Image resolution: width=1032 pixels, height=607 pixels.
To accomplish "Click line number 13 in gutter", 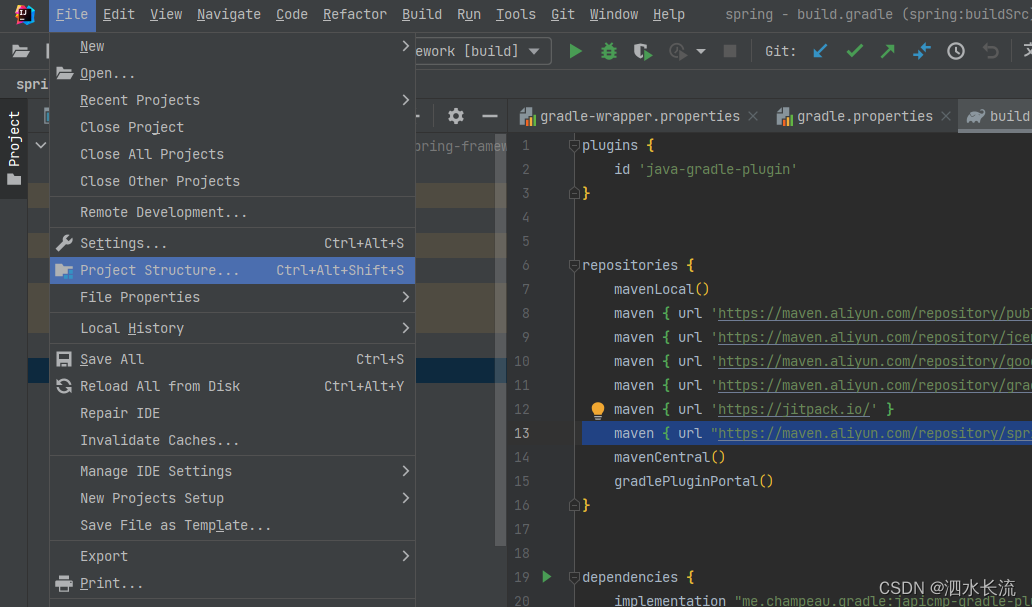I will click(x=521, y=433).
